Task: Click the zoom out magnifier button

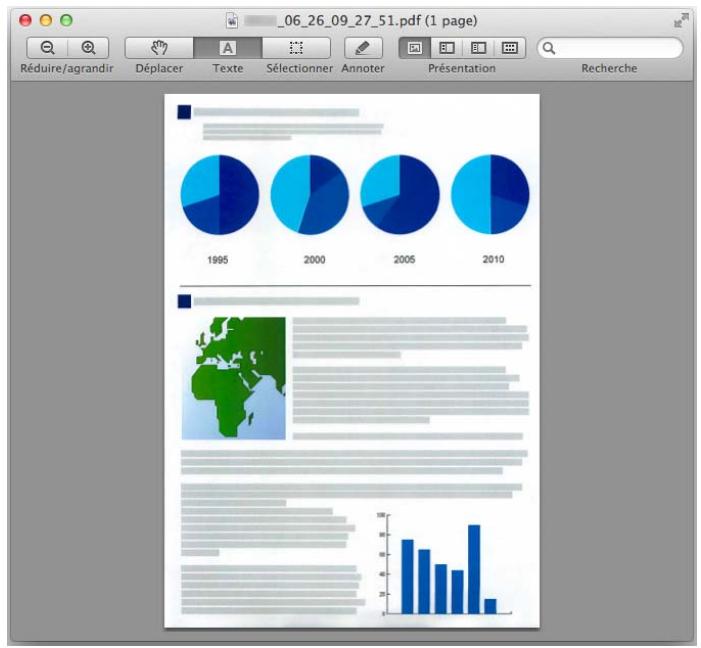Action: pyautogui.click(x=47, y=47)
